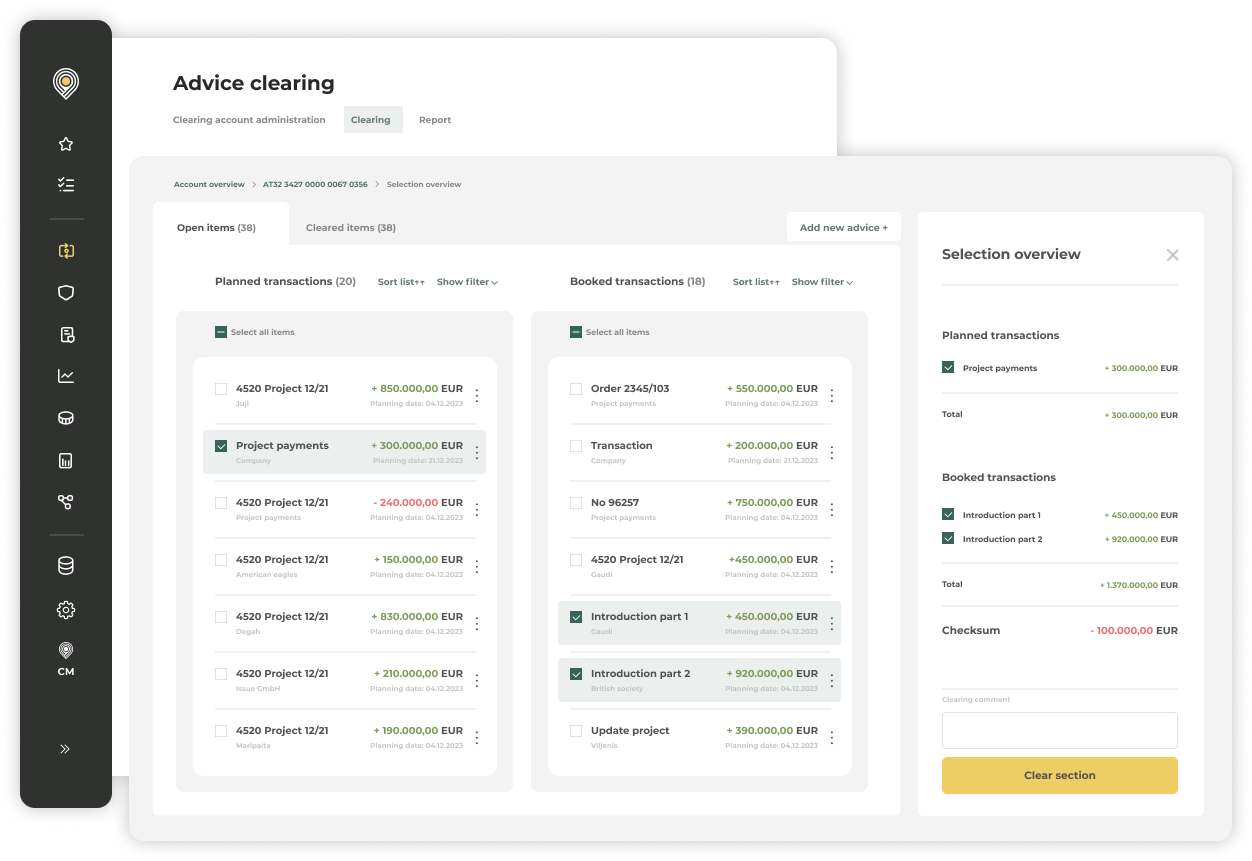The width and height of the screenshot is (1252, 861).
Task: Click the Account overview breadcrumb link
Action: coord(209,184)
